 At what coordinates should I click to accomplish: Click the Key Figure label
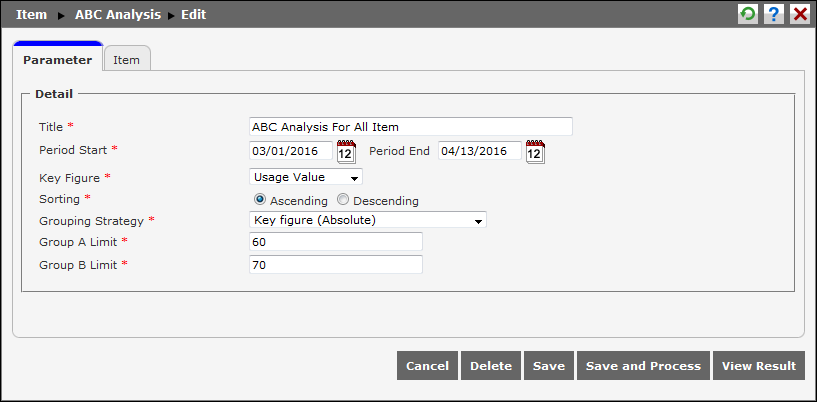coord(69,178)
